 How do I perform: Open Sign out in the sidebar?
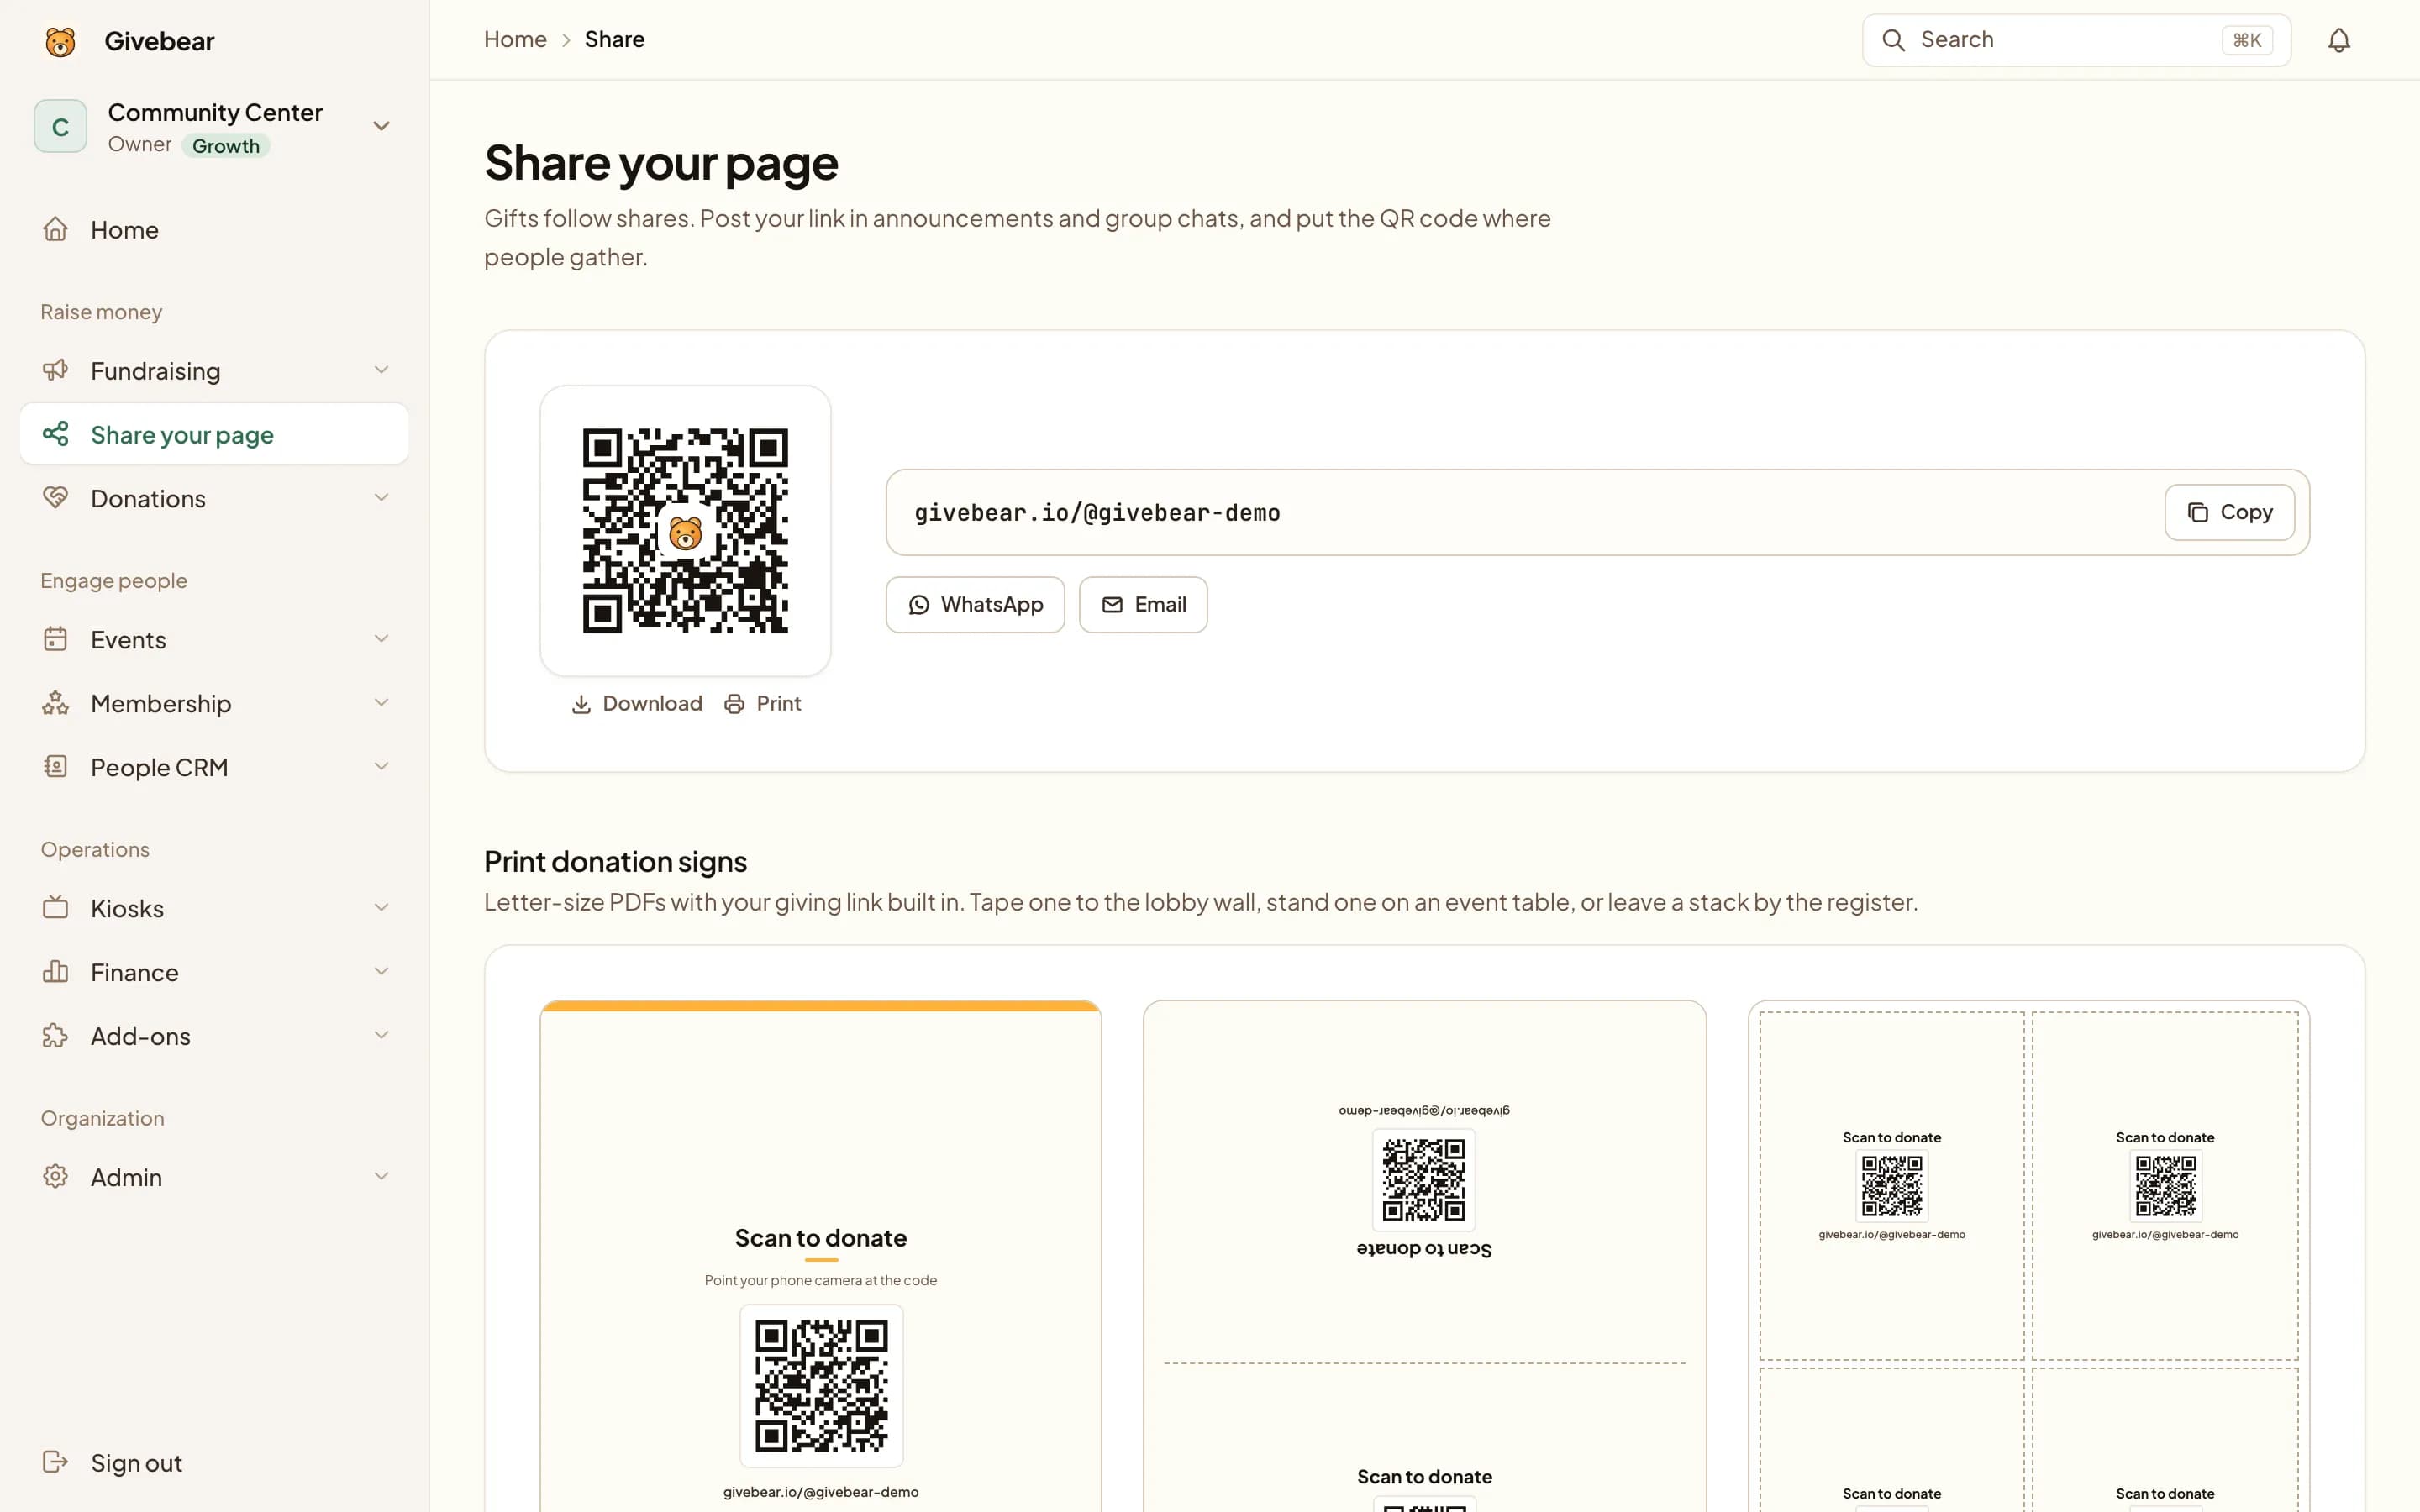(x=214, y=1462)
